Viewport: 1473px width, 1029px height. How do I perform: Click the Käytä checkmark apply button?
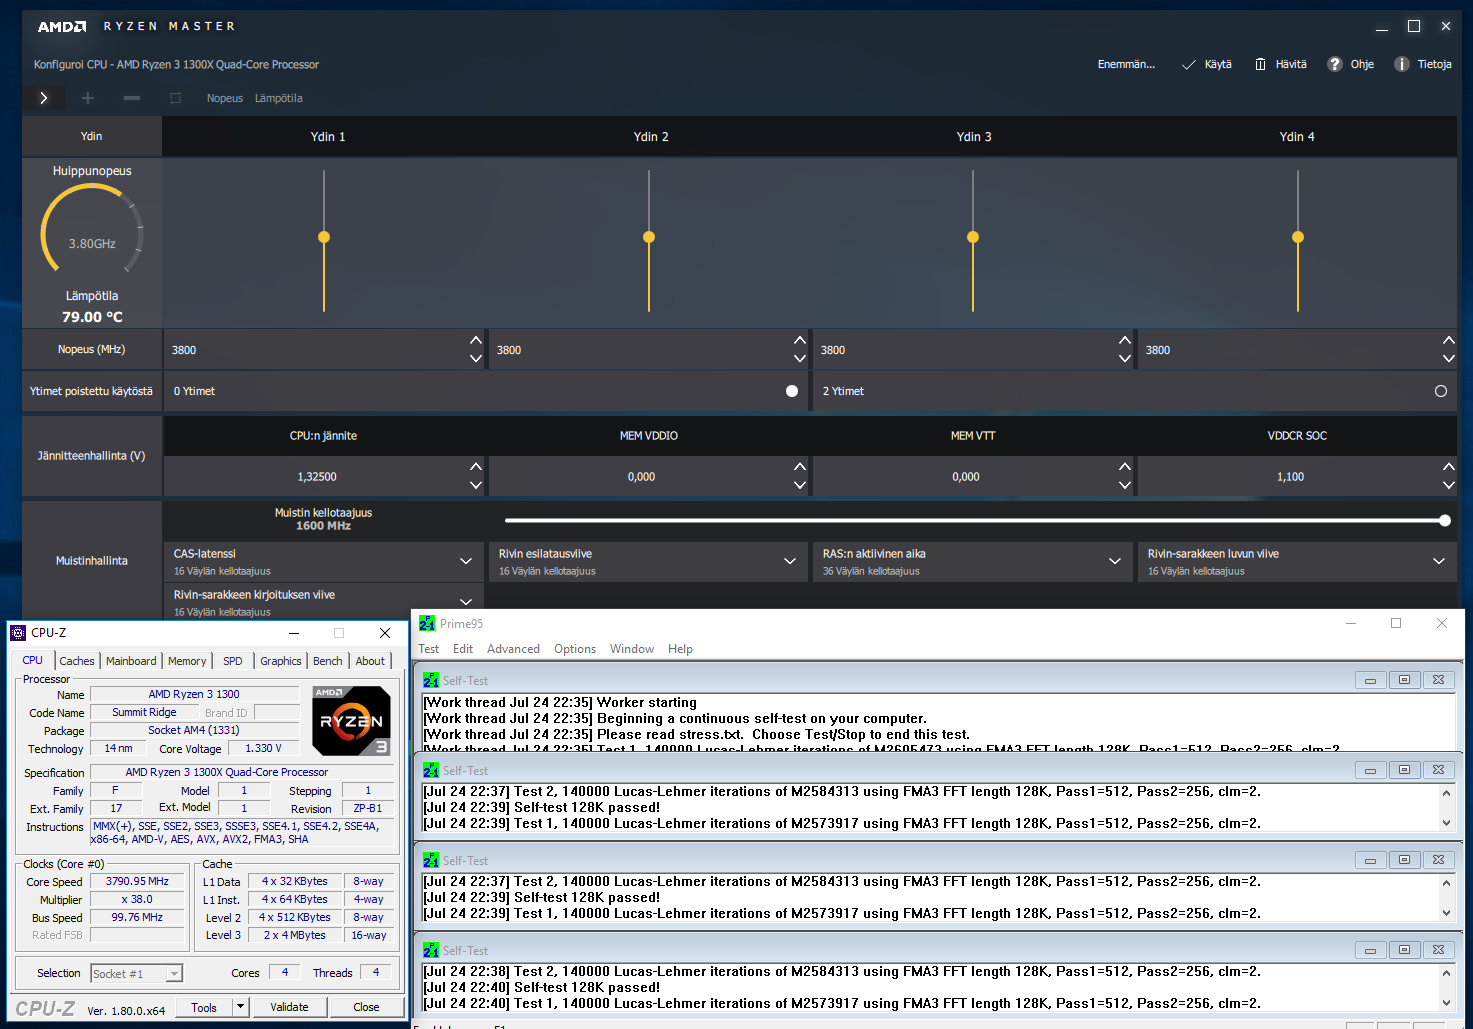(x=1206, y=64)
